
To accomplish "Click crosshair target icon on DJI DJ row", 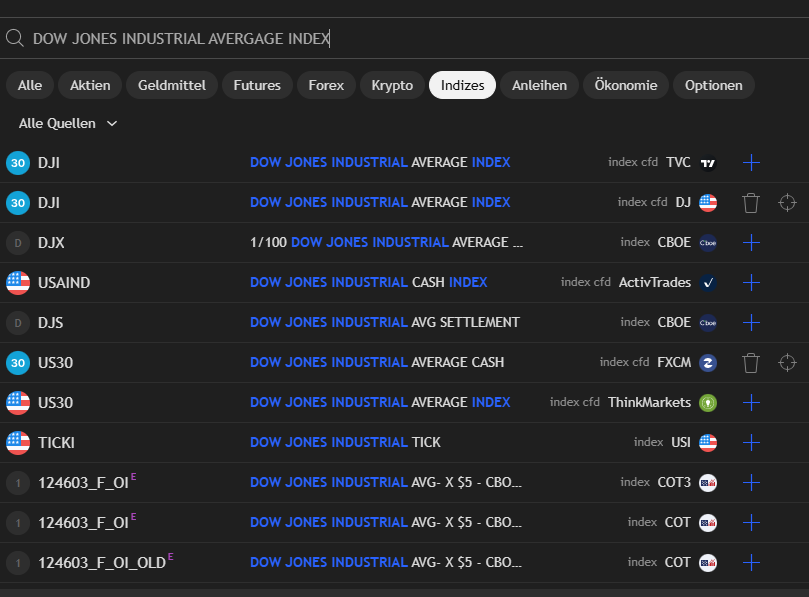I will click(x=787, y=203).
